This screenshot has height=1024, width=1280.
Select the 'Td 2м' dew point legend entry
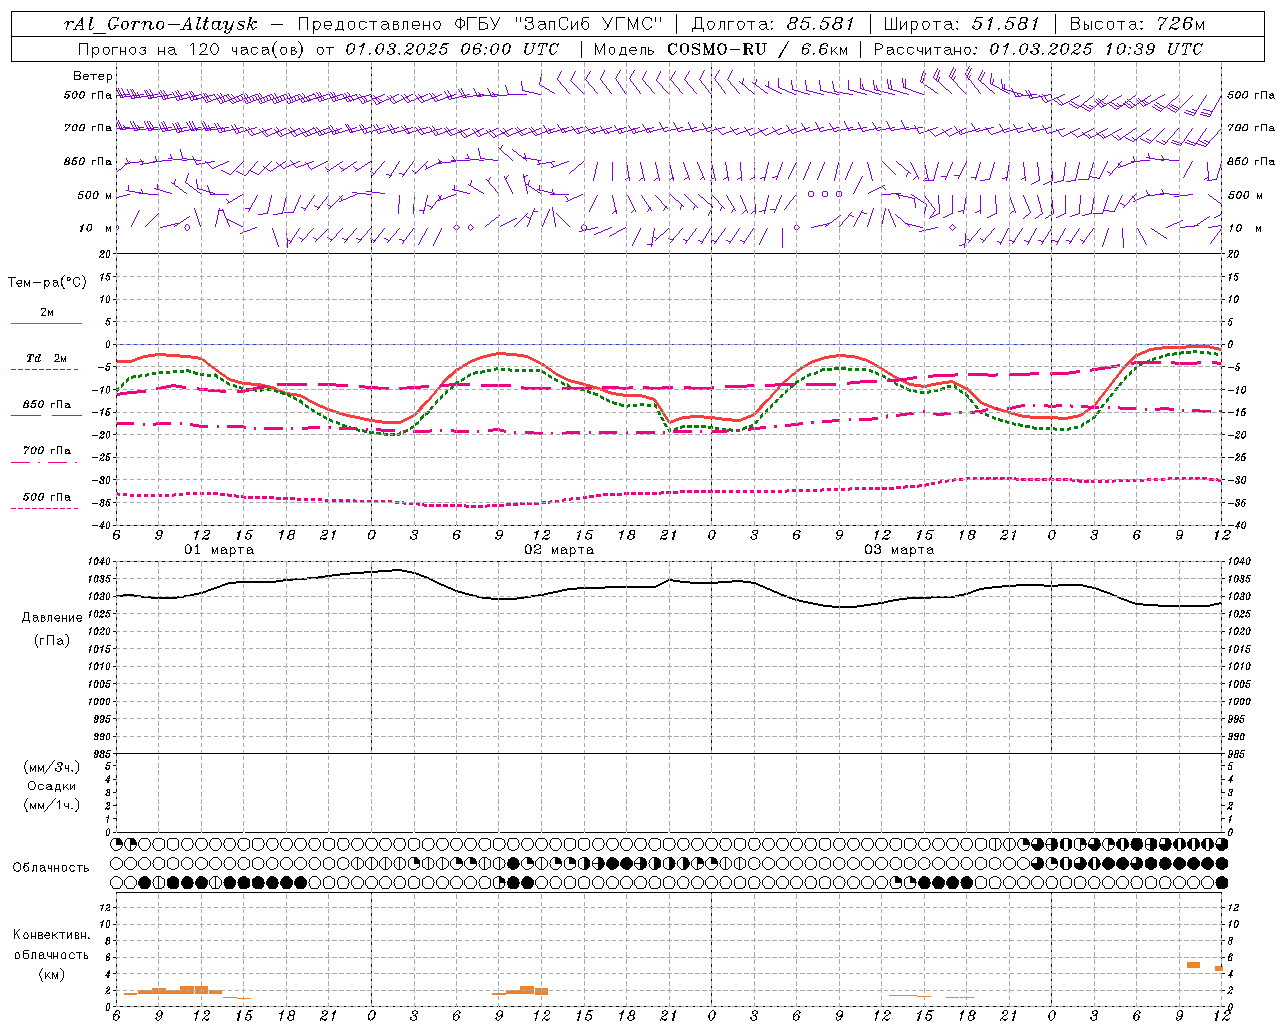coord(47,358)
